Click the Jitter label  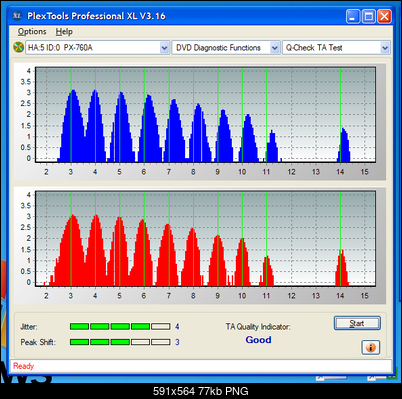pyautogui.click(x=29, y=327)
